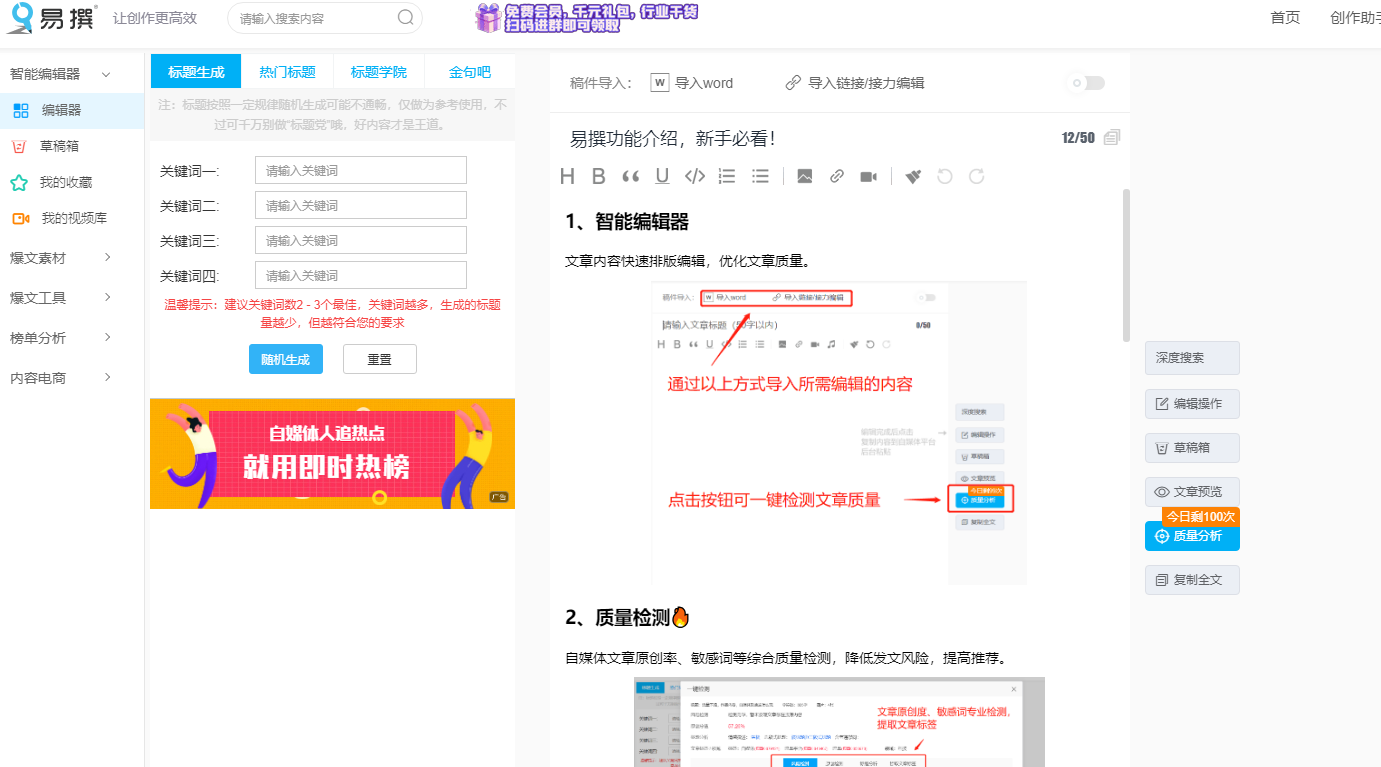Toggle bold formatting in the editor toolbar
1381x767 pixels.
(x=598, y=176)
